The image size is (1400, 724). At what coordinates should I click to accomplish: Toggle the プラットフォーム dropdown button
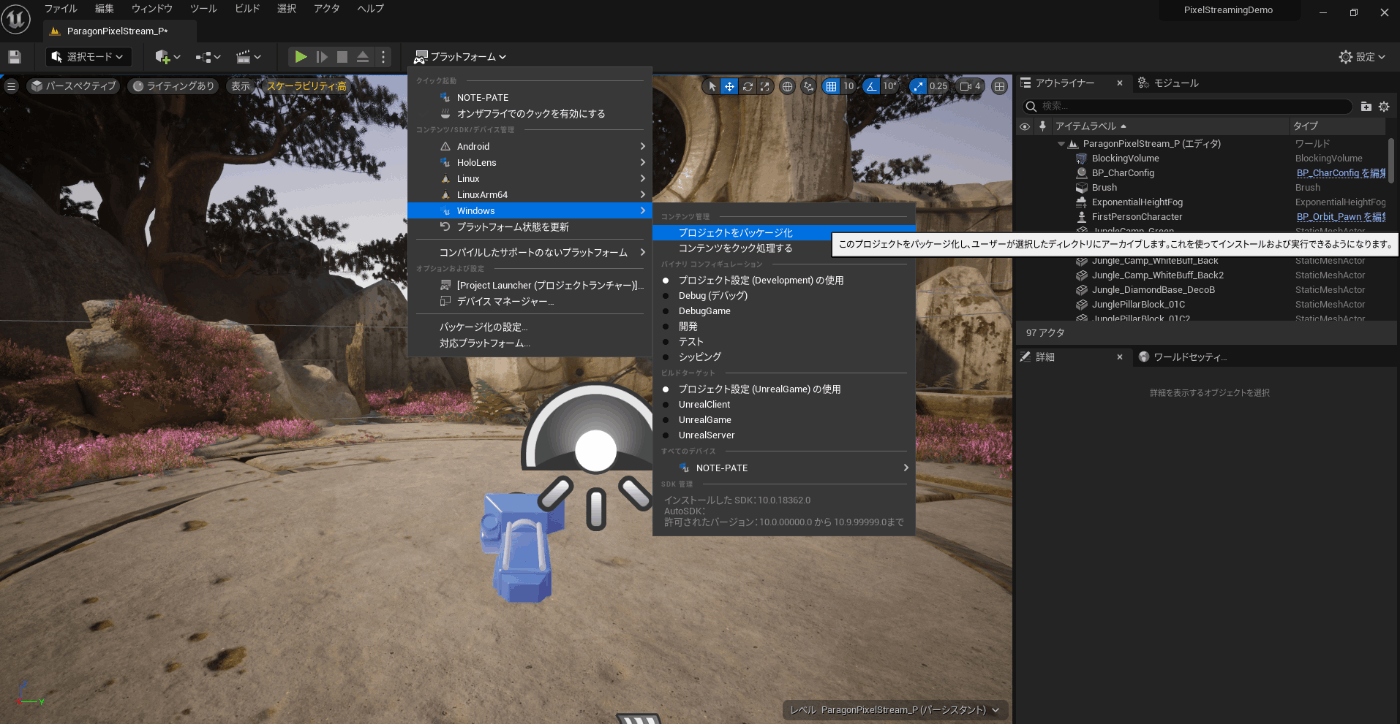[460, 57]
